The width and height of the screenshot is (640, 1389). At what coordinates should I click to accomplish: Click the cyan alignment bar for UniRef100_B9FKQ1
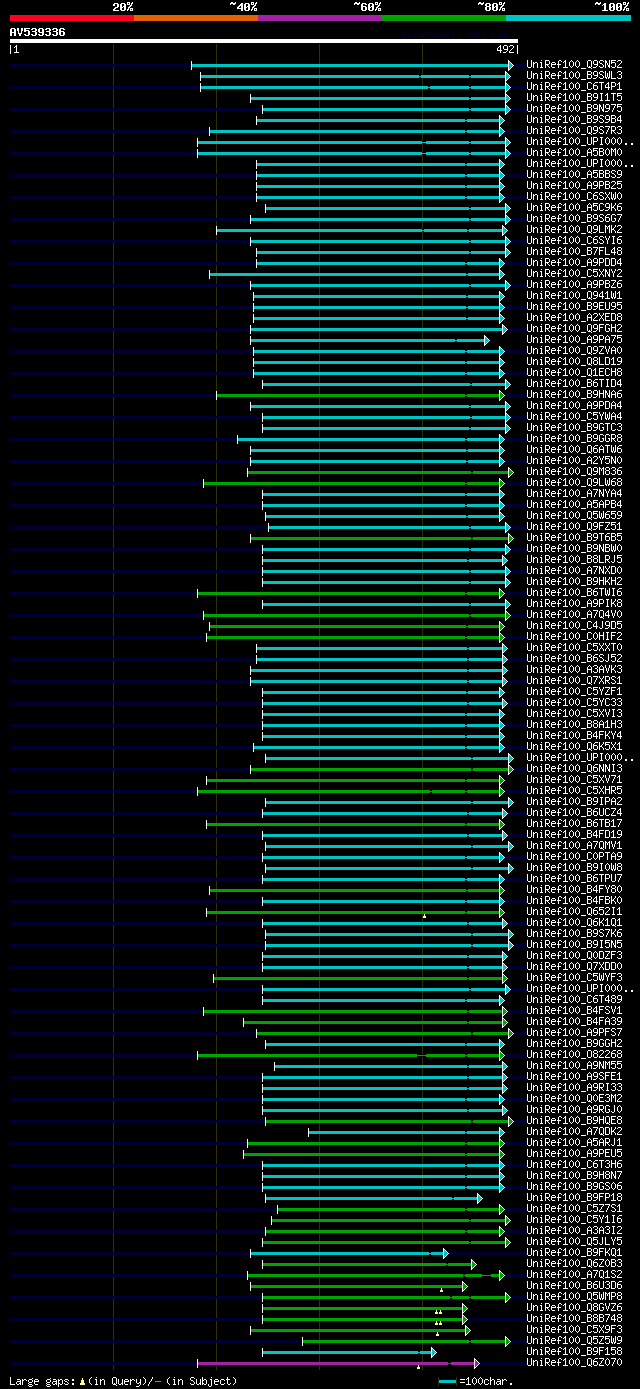coord(349,1253)
